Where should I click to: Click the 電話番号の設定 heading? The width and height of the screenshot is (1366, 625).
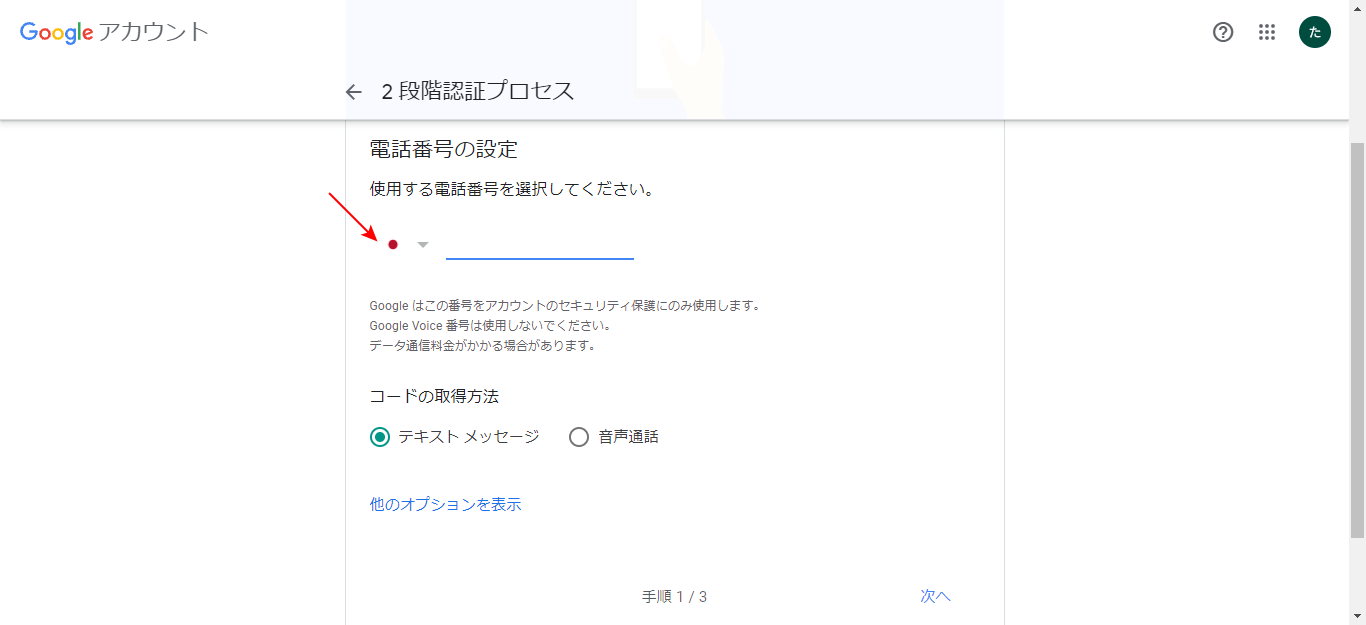(444, 150)
